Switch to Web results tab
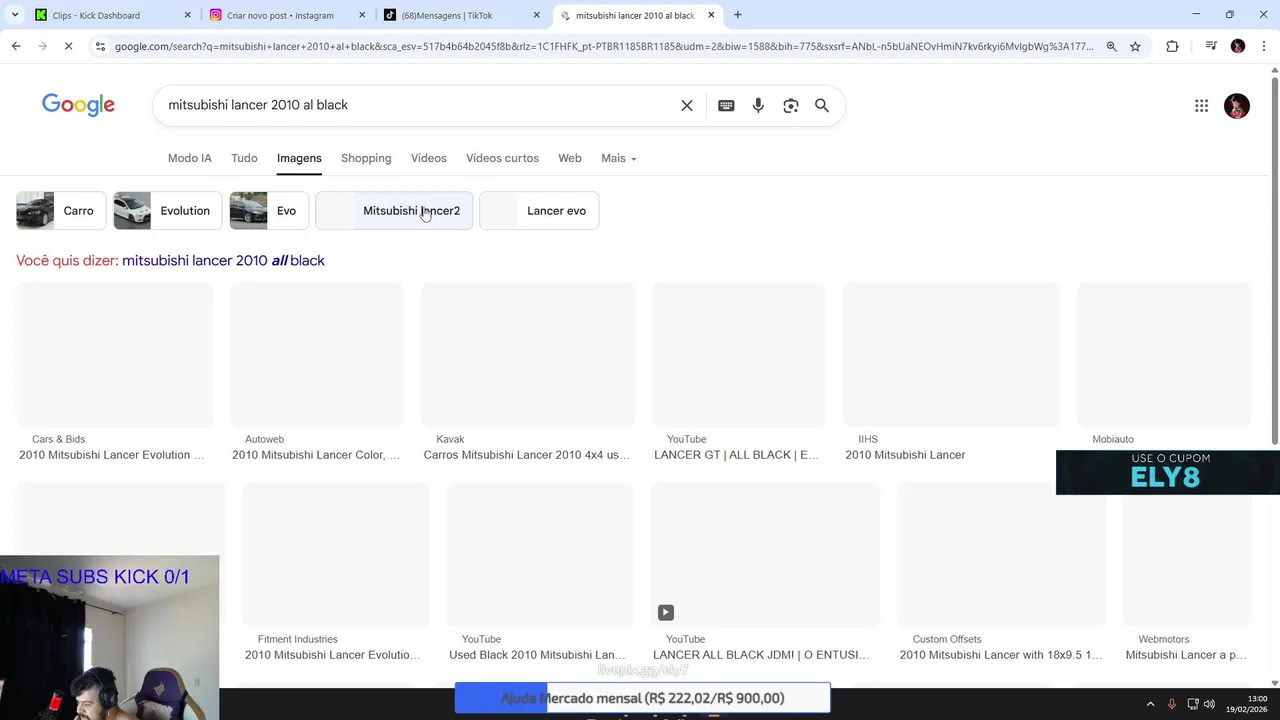The image size is (1280, 720). 570,158
